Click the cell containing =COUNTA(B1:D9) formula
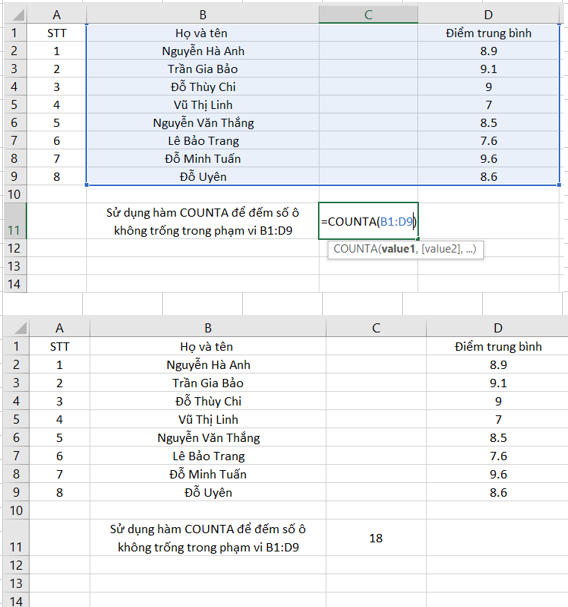Image resolution: width=568 pixels, height=607 pixels. coord(368,221)
